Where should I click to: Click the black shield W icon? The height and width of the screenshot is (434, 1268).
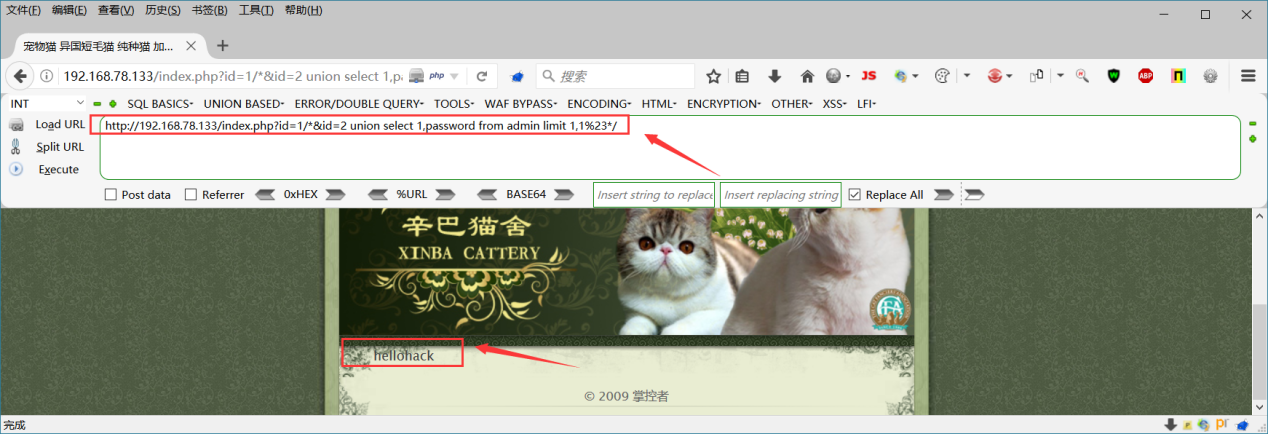[x=1115, y=76]
